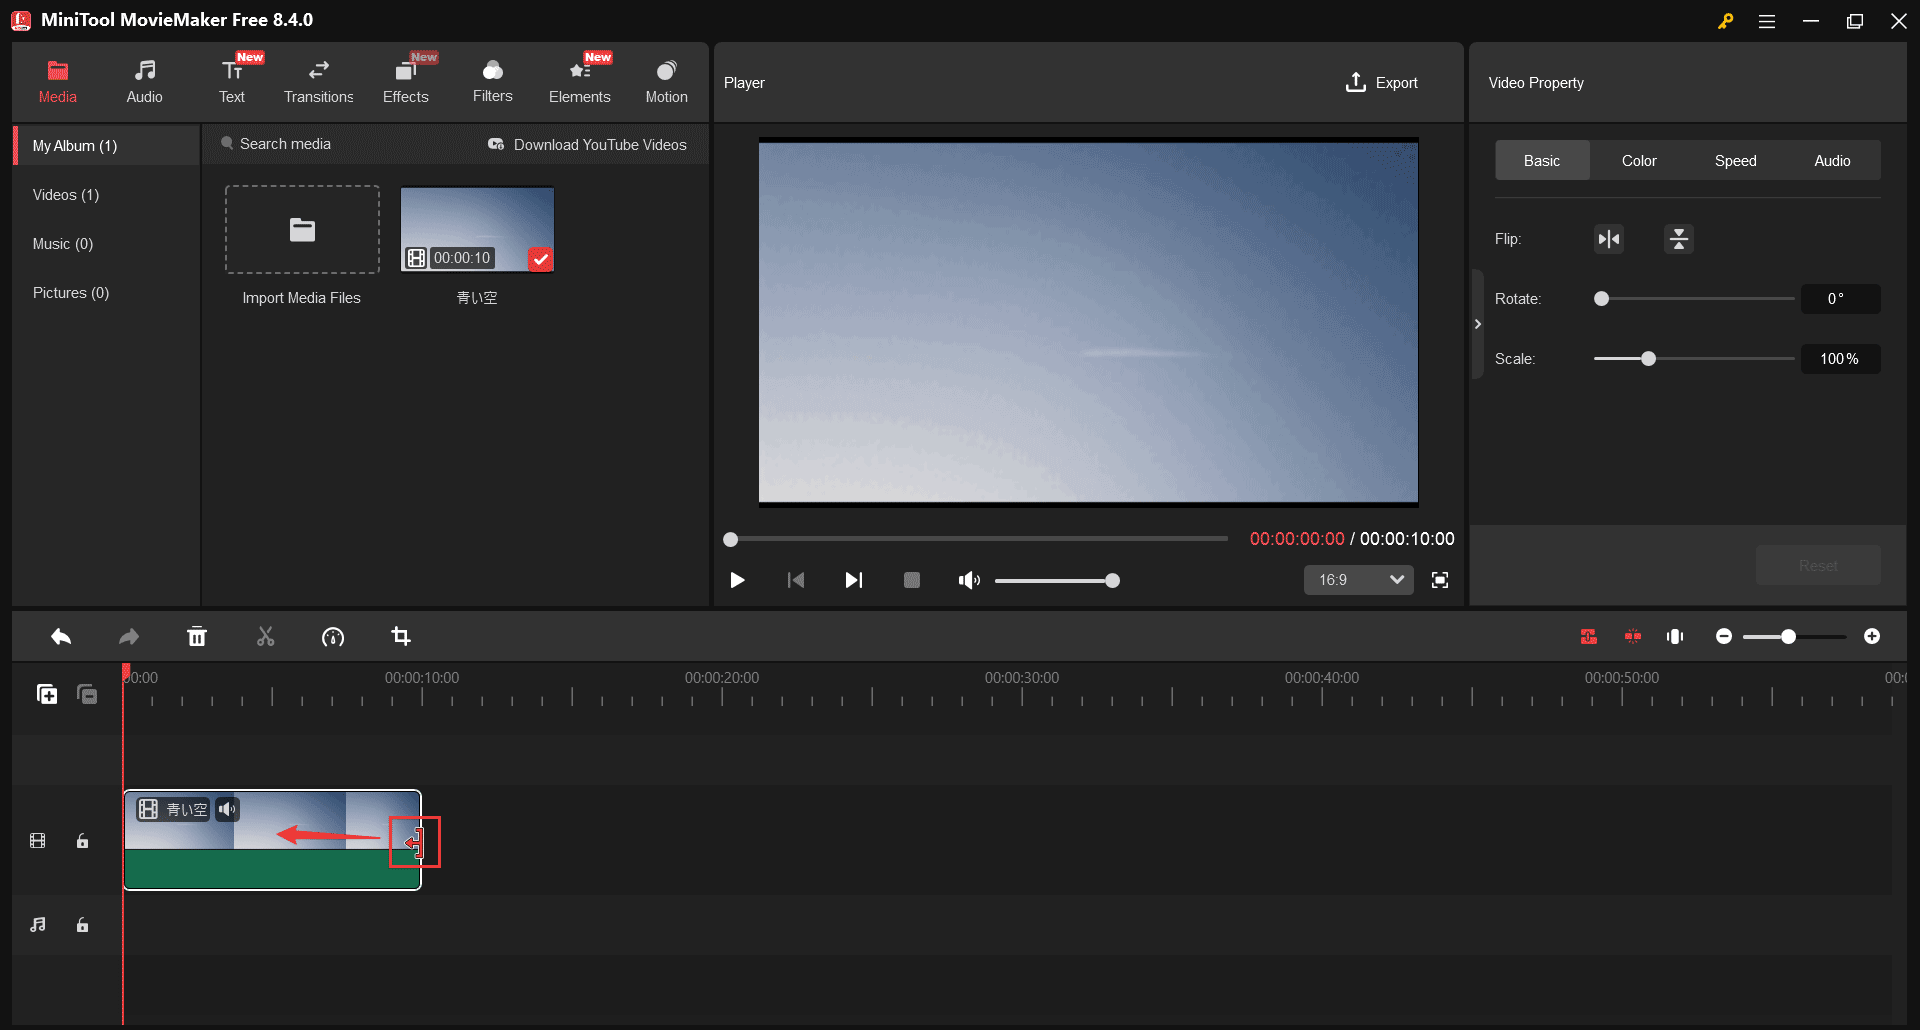Image resolution: width=1920 pixels, height=1030 pixels.
Task: Open the Motion panel
Action: [666, 80]
